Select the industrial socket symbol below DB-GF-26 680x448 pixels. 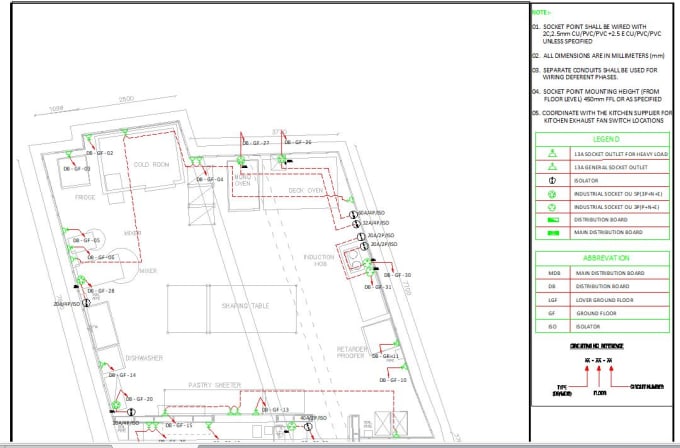281,159
